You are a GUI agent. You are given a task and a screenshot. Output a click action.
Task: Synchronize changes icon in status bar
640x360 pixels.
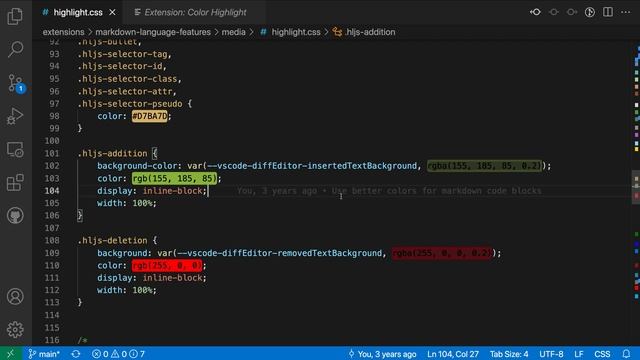(76, 353)
